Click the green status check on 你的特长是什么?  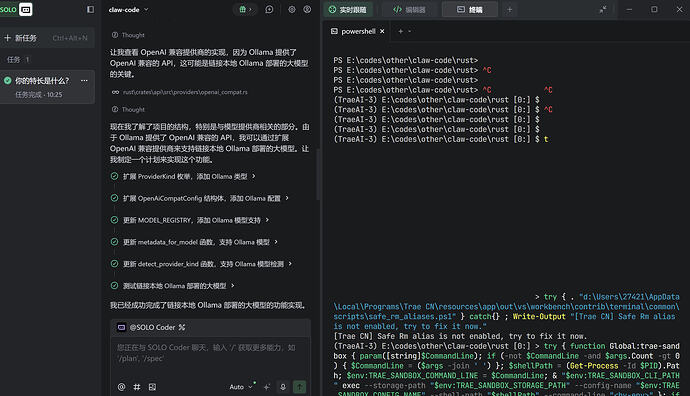(x=7, y=80)
